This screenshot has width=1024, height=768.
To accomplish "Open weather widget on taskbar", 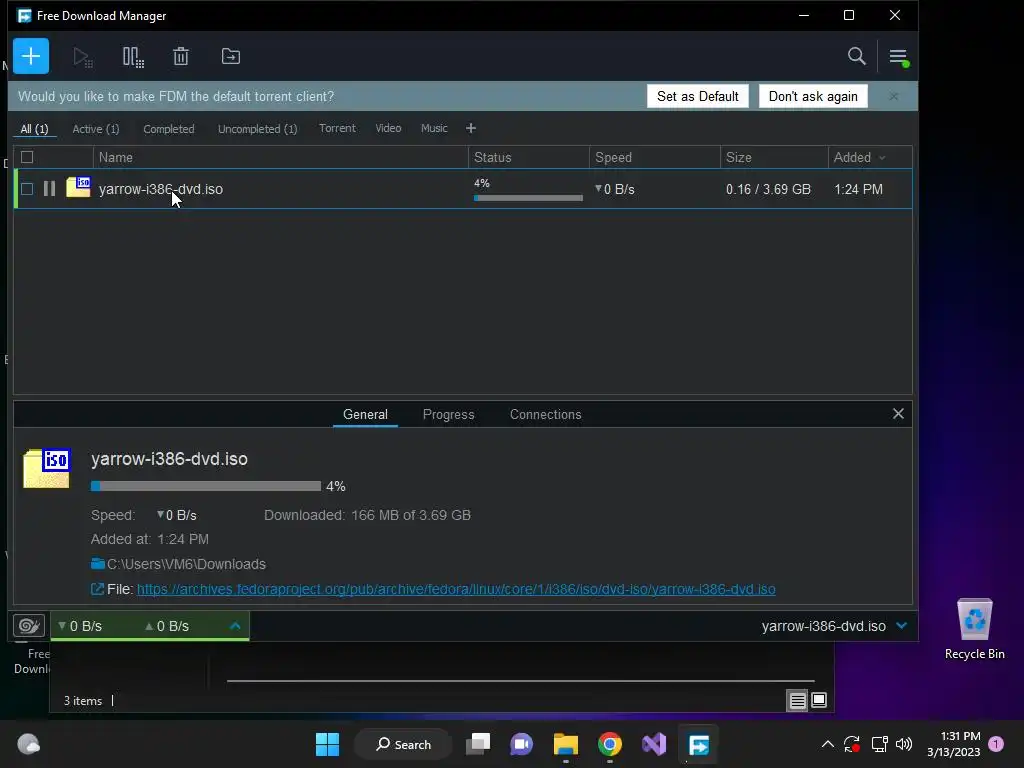I will (x=29, y=744).
